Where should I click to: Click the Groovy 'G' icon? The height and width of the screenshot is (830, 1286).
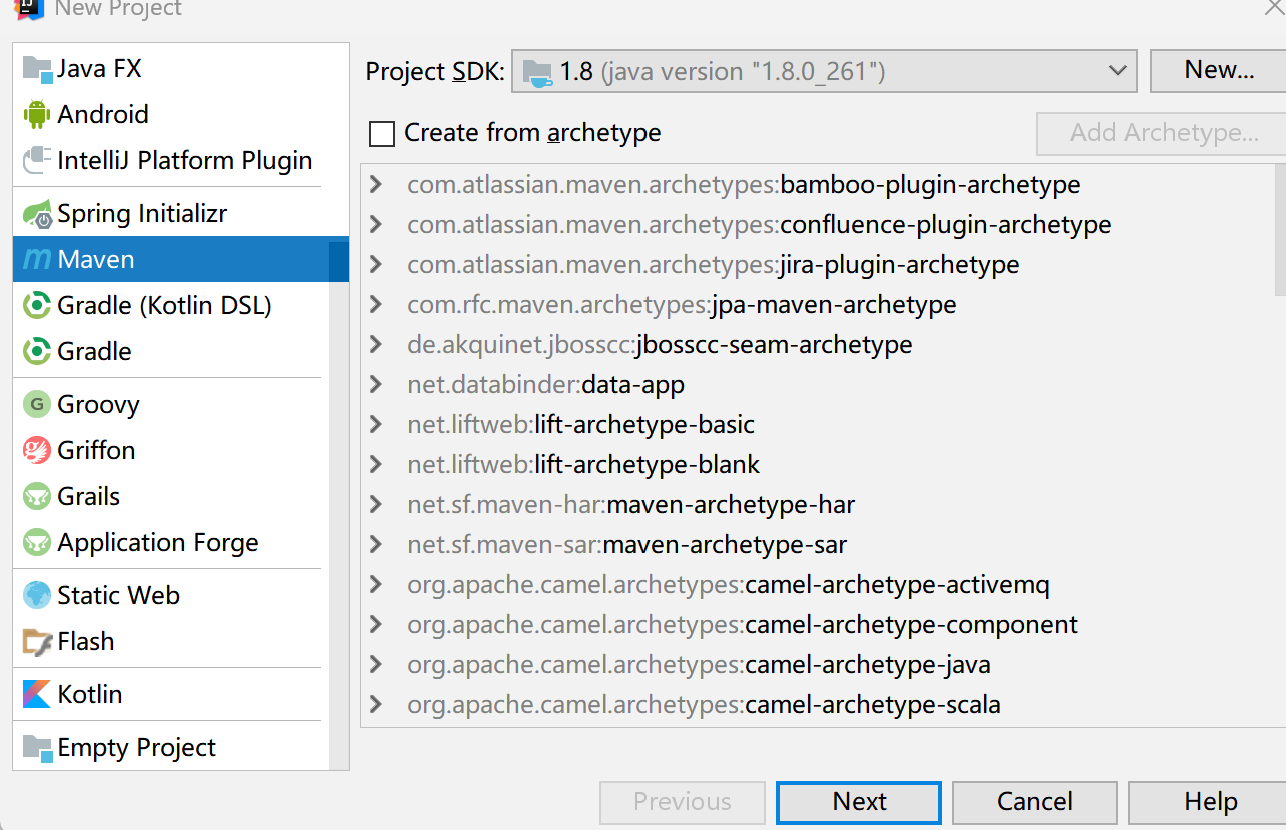pos(37,405)
